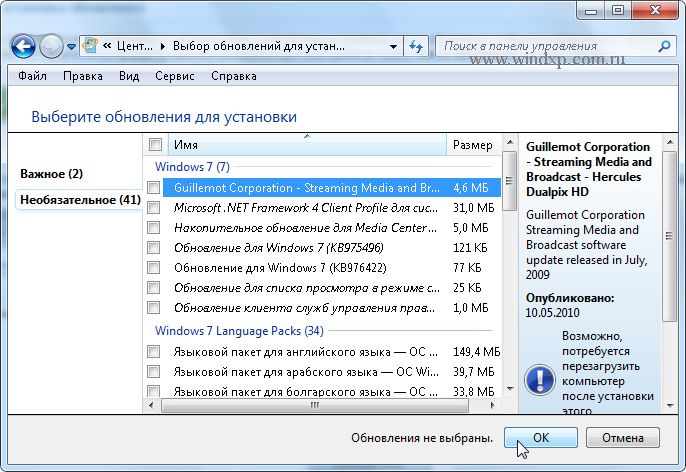The image size is (686, 472).
Task: Enable Microsoft .NET Framework 4 update checkbox
Action: (153, 208)
